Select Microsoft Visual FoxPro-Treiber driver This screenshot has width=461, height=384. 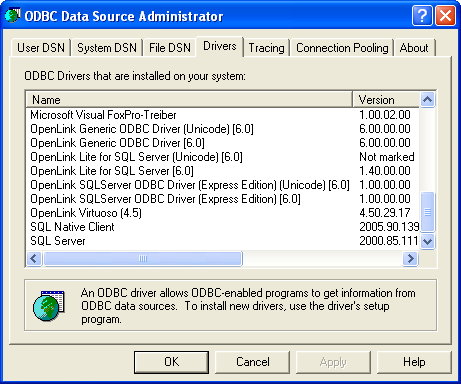(x=103, y=115)
